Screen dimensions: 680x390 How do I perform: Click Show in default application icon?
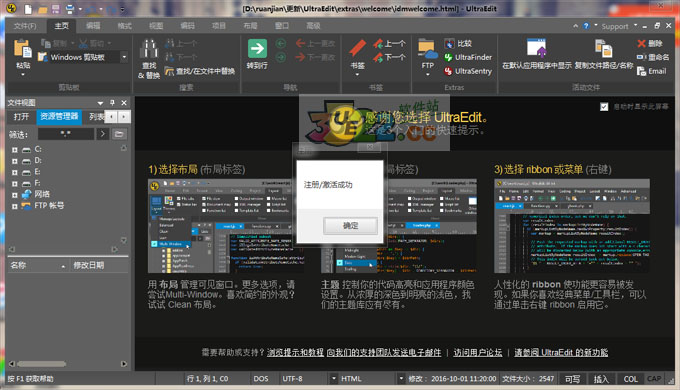click(536, 48)
